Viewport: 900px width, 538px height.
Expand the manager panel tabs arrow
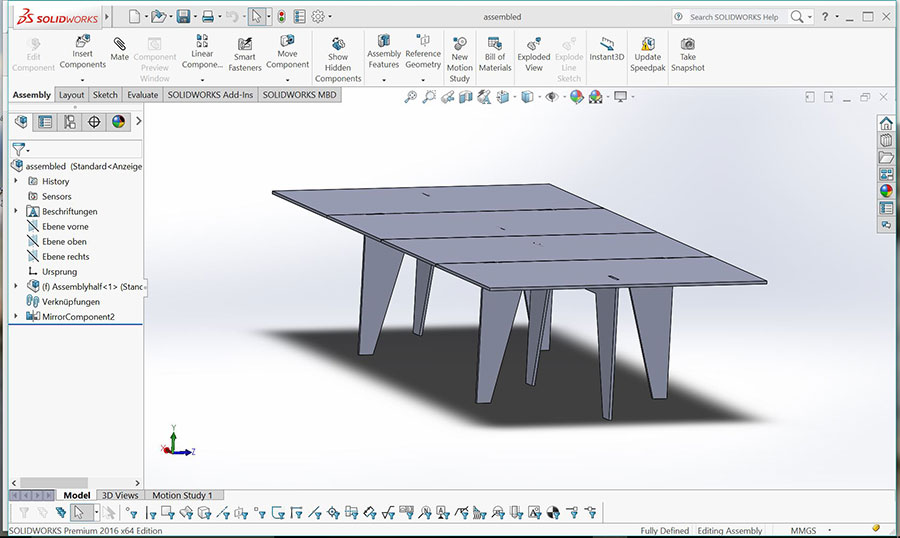click(x=138, y=121)
